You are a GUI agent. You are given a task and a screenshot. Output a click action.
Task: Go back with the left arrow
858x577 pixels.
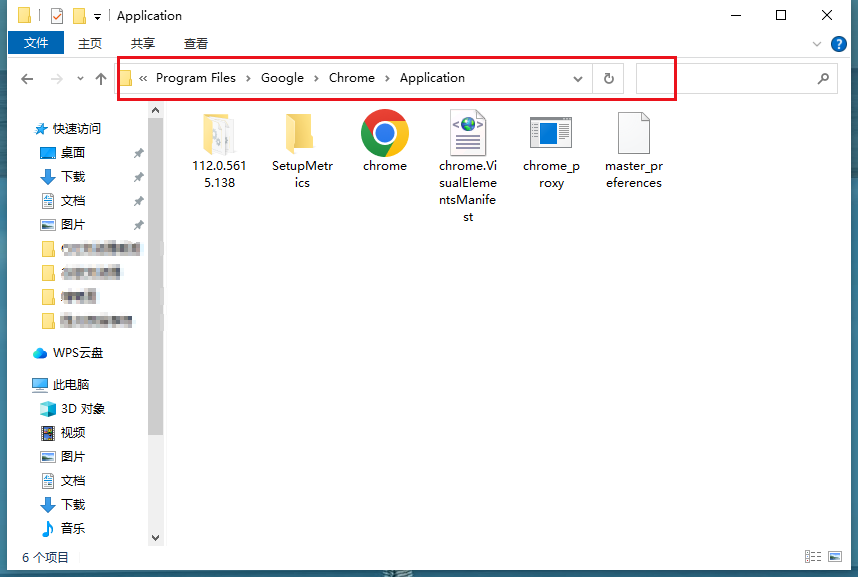(x=27, y=79)
